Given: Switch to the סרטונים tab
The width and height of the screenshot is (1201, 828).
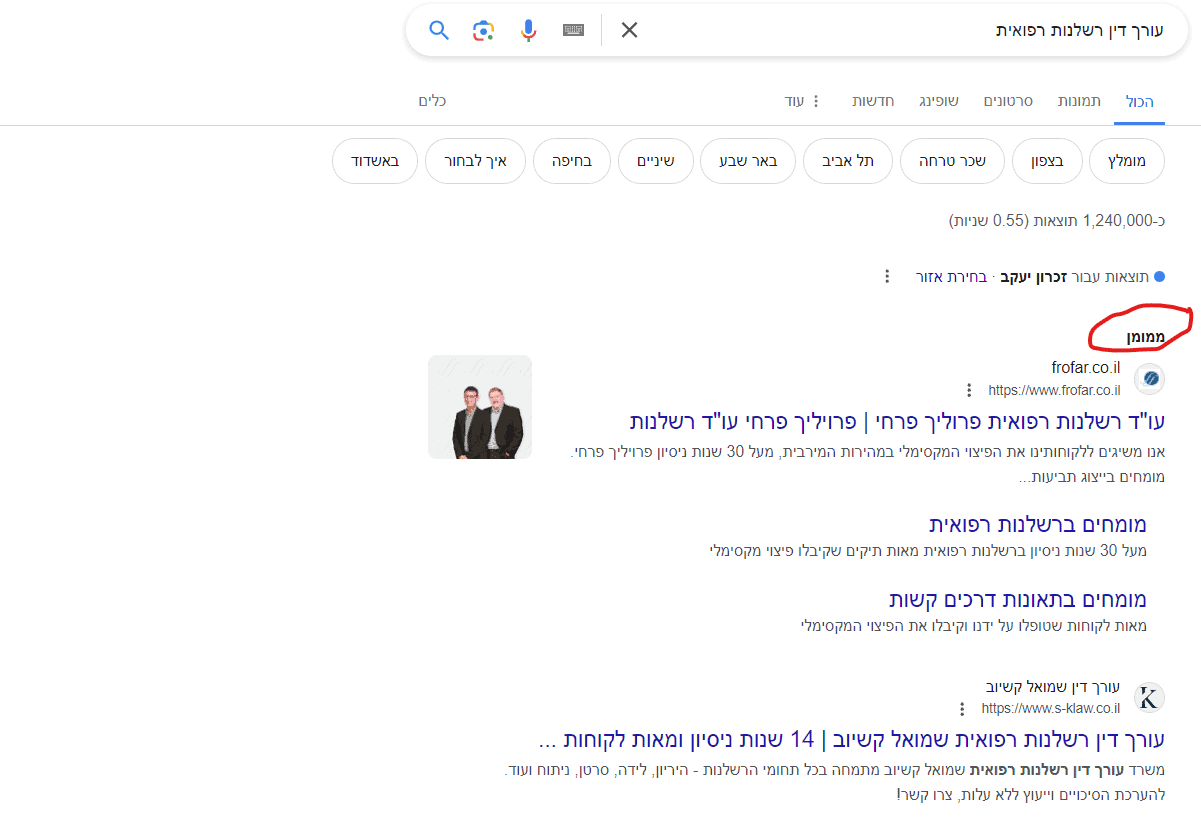Looking at the screenshot, I should 1008,101.
